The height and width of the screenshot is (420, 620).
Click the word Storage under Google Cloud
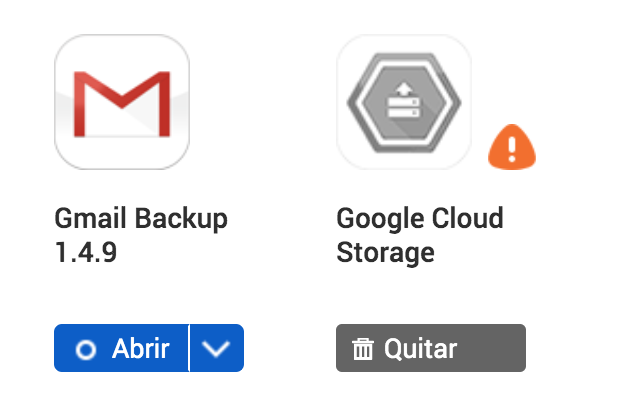point(385,252)
